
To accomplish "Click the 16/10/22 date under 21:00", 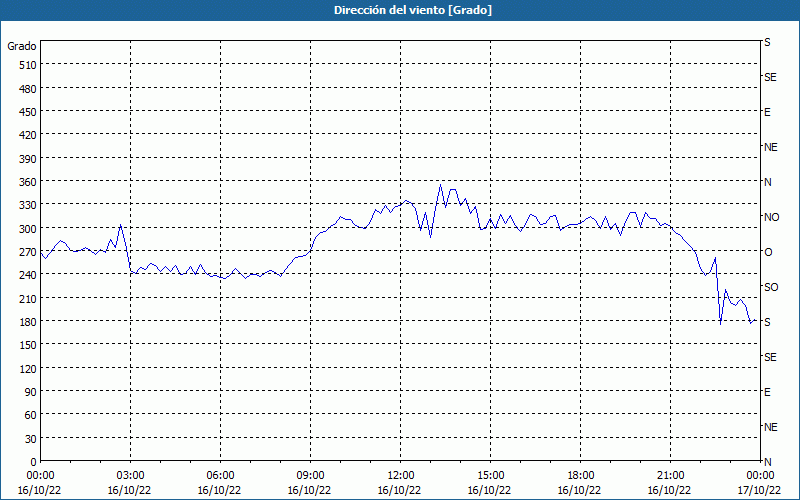I will pos(669,490).
